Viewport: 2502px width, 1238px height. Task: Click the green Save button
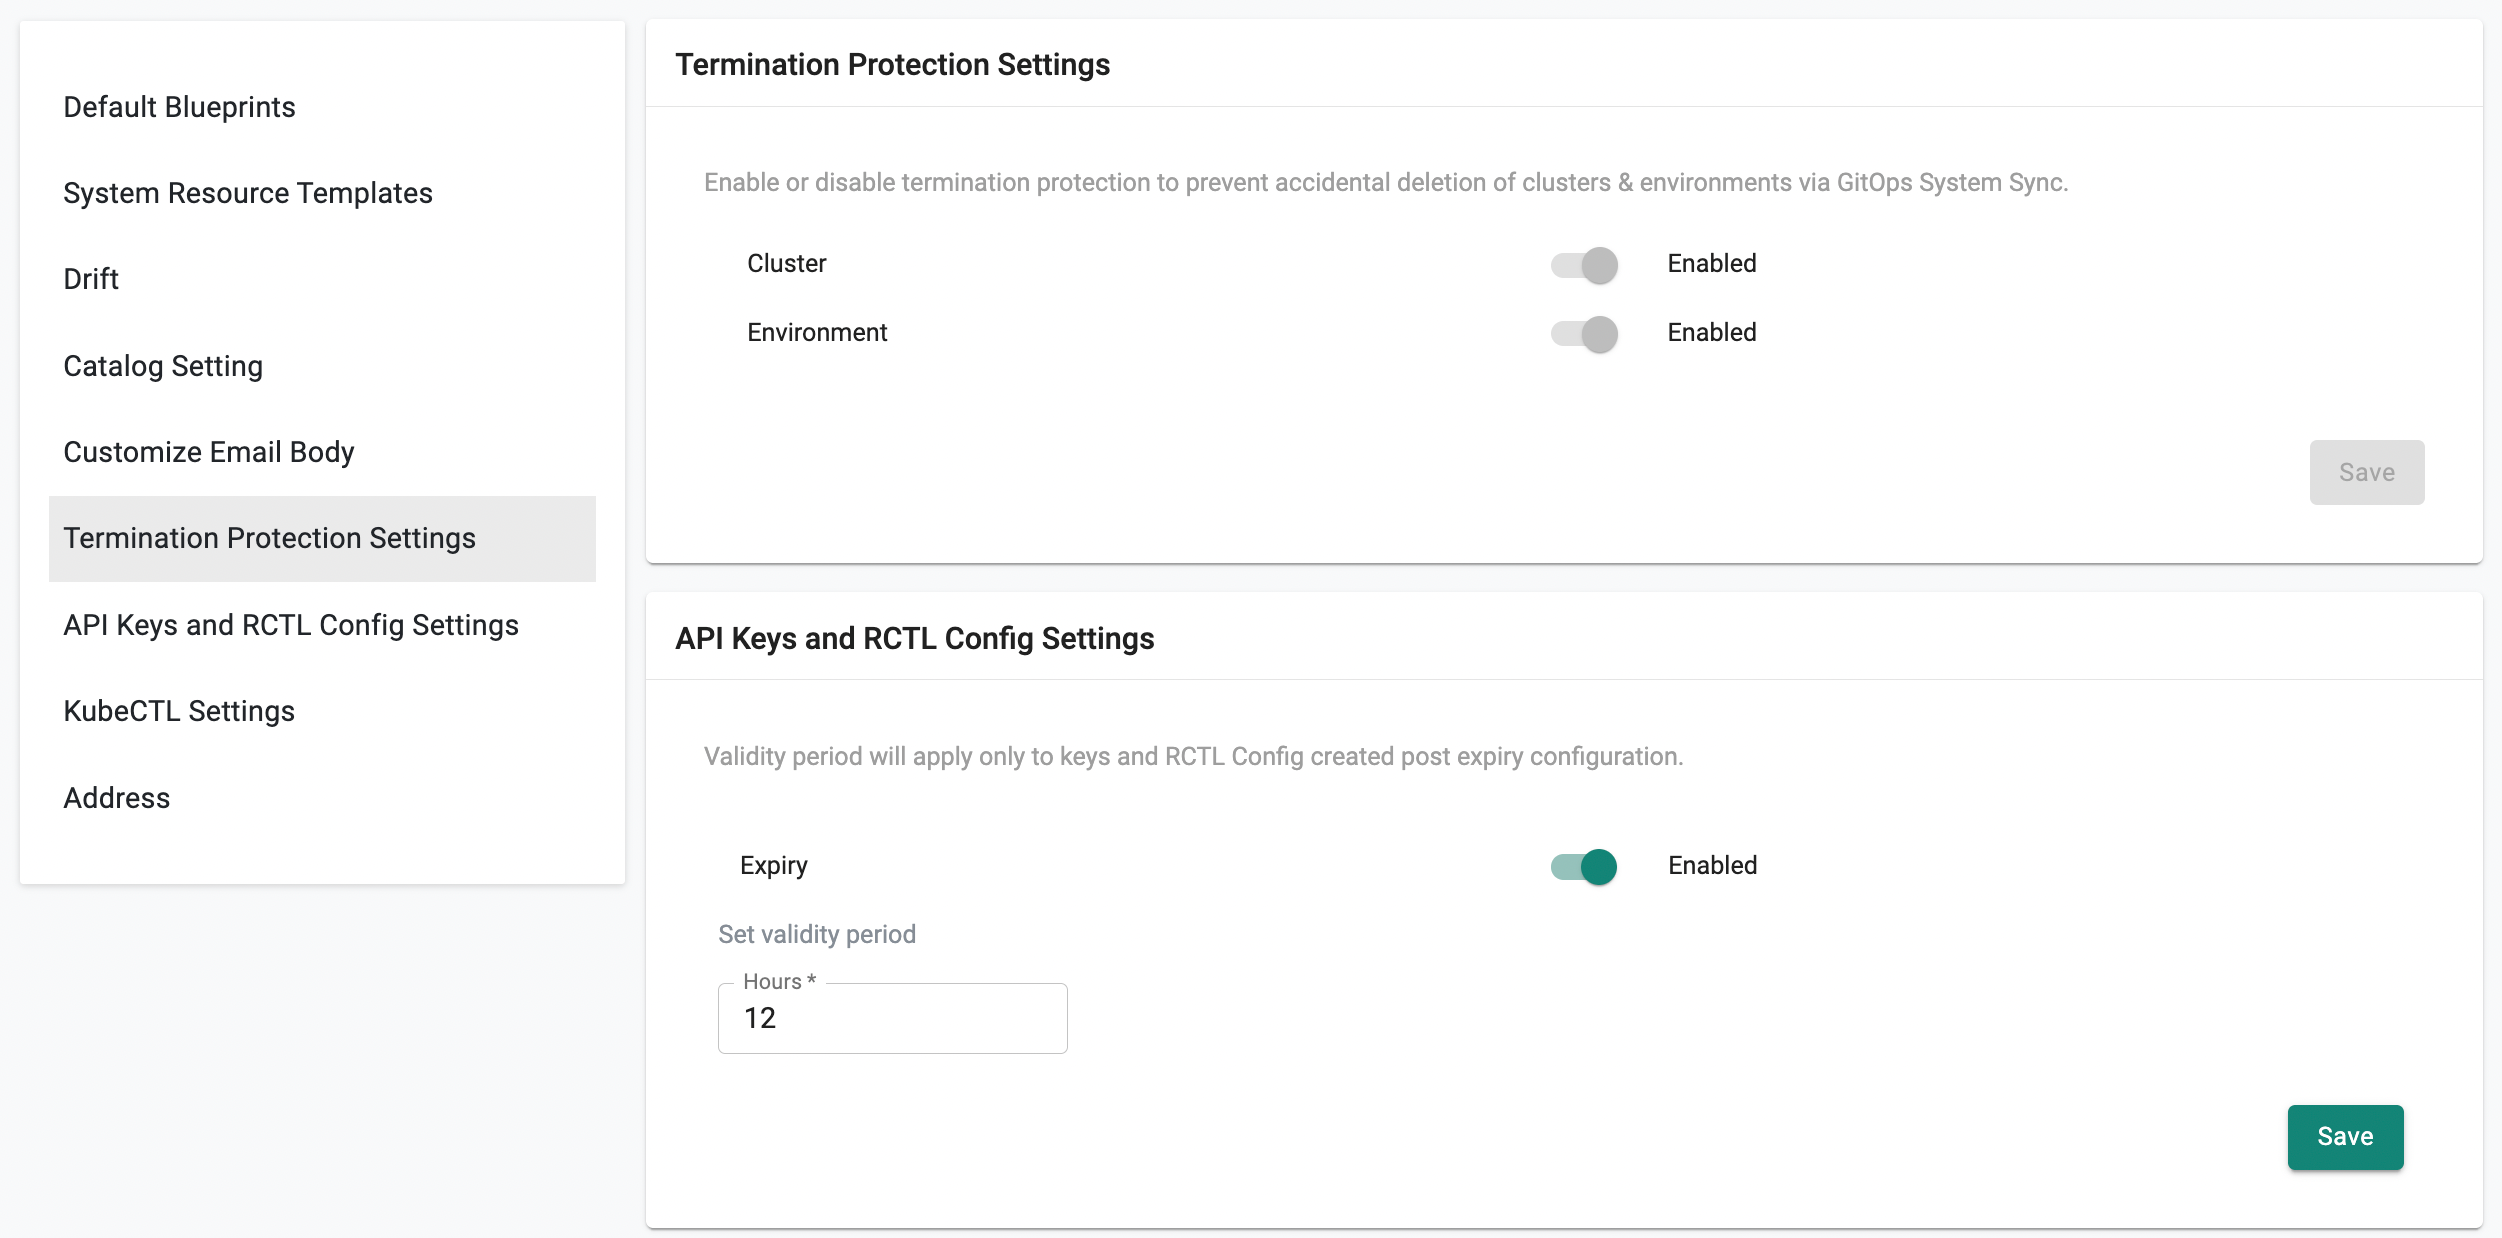click(2345, 1137)
